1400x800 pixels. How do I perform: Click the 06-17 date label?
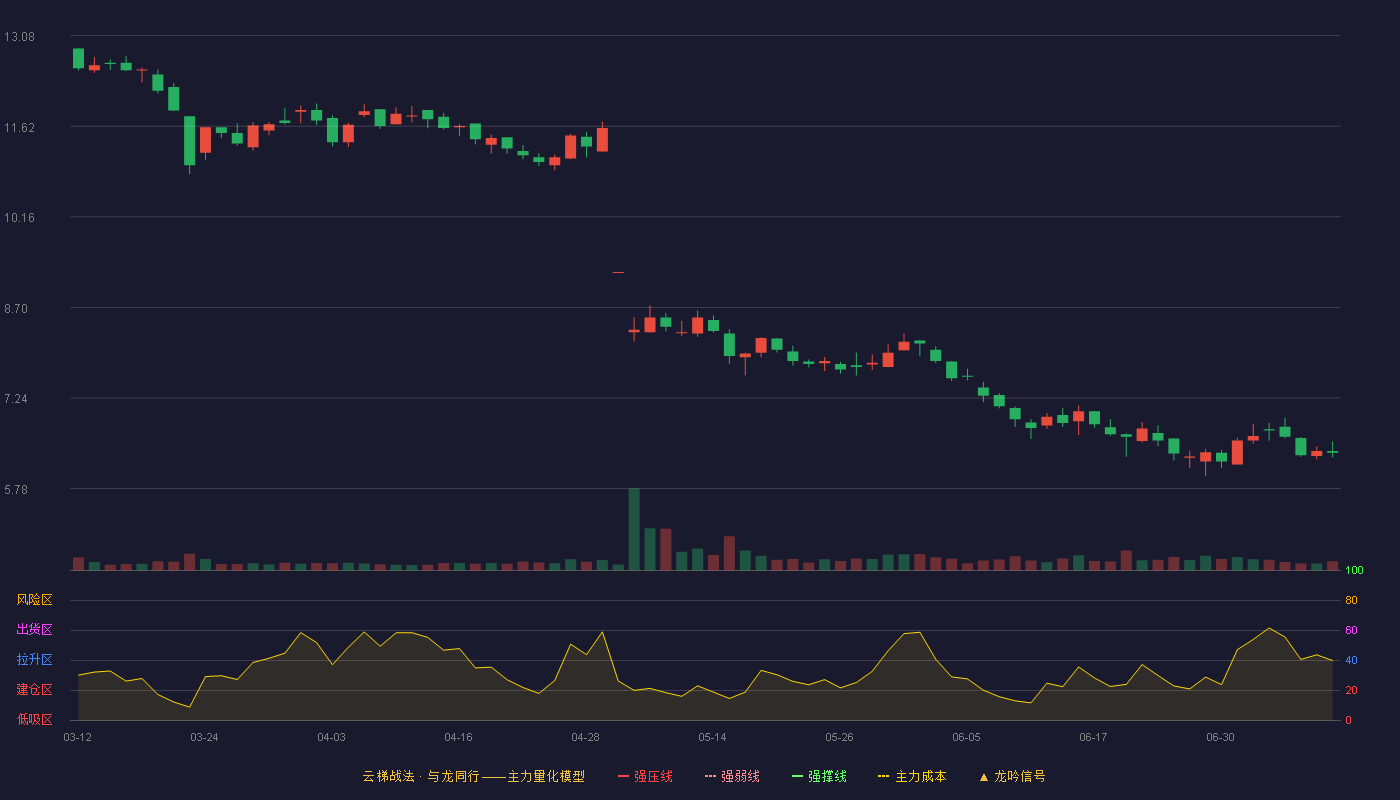click(x=1093, y=737)
